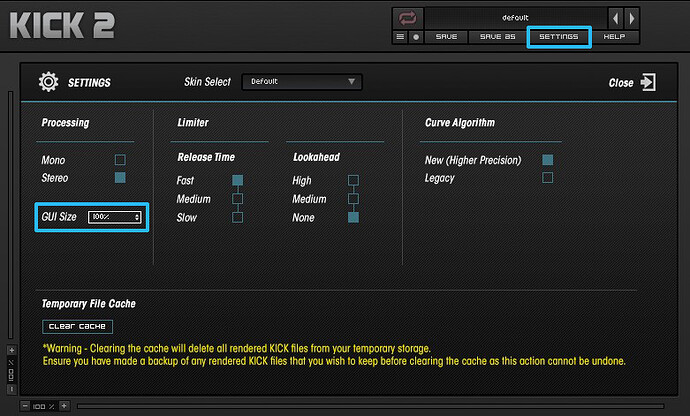Go to the next preset arrow
This screenshot has height=416, width=690.
coord(631,18)
